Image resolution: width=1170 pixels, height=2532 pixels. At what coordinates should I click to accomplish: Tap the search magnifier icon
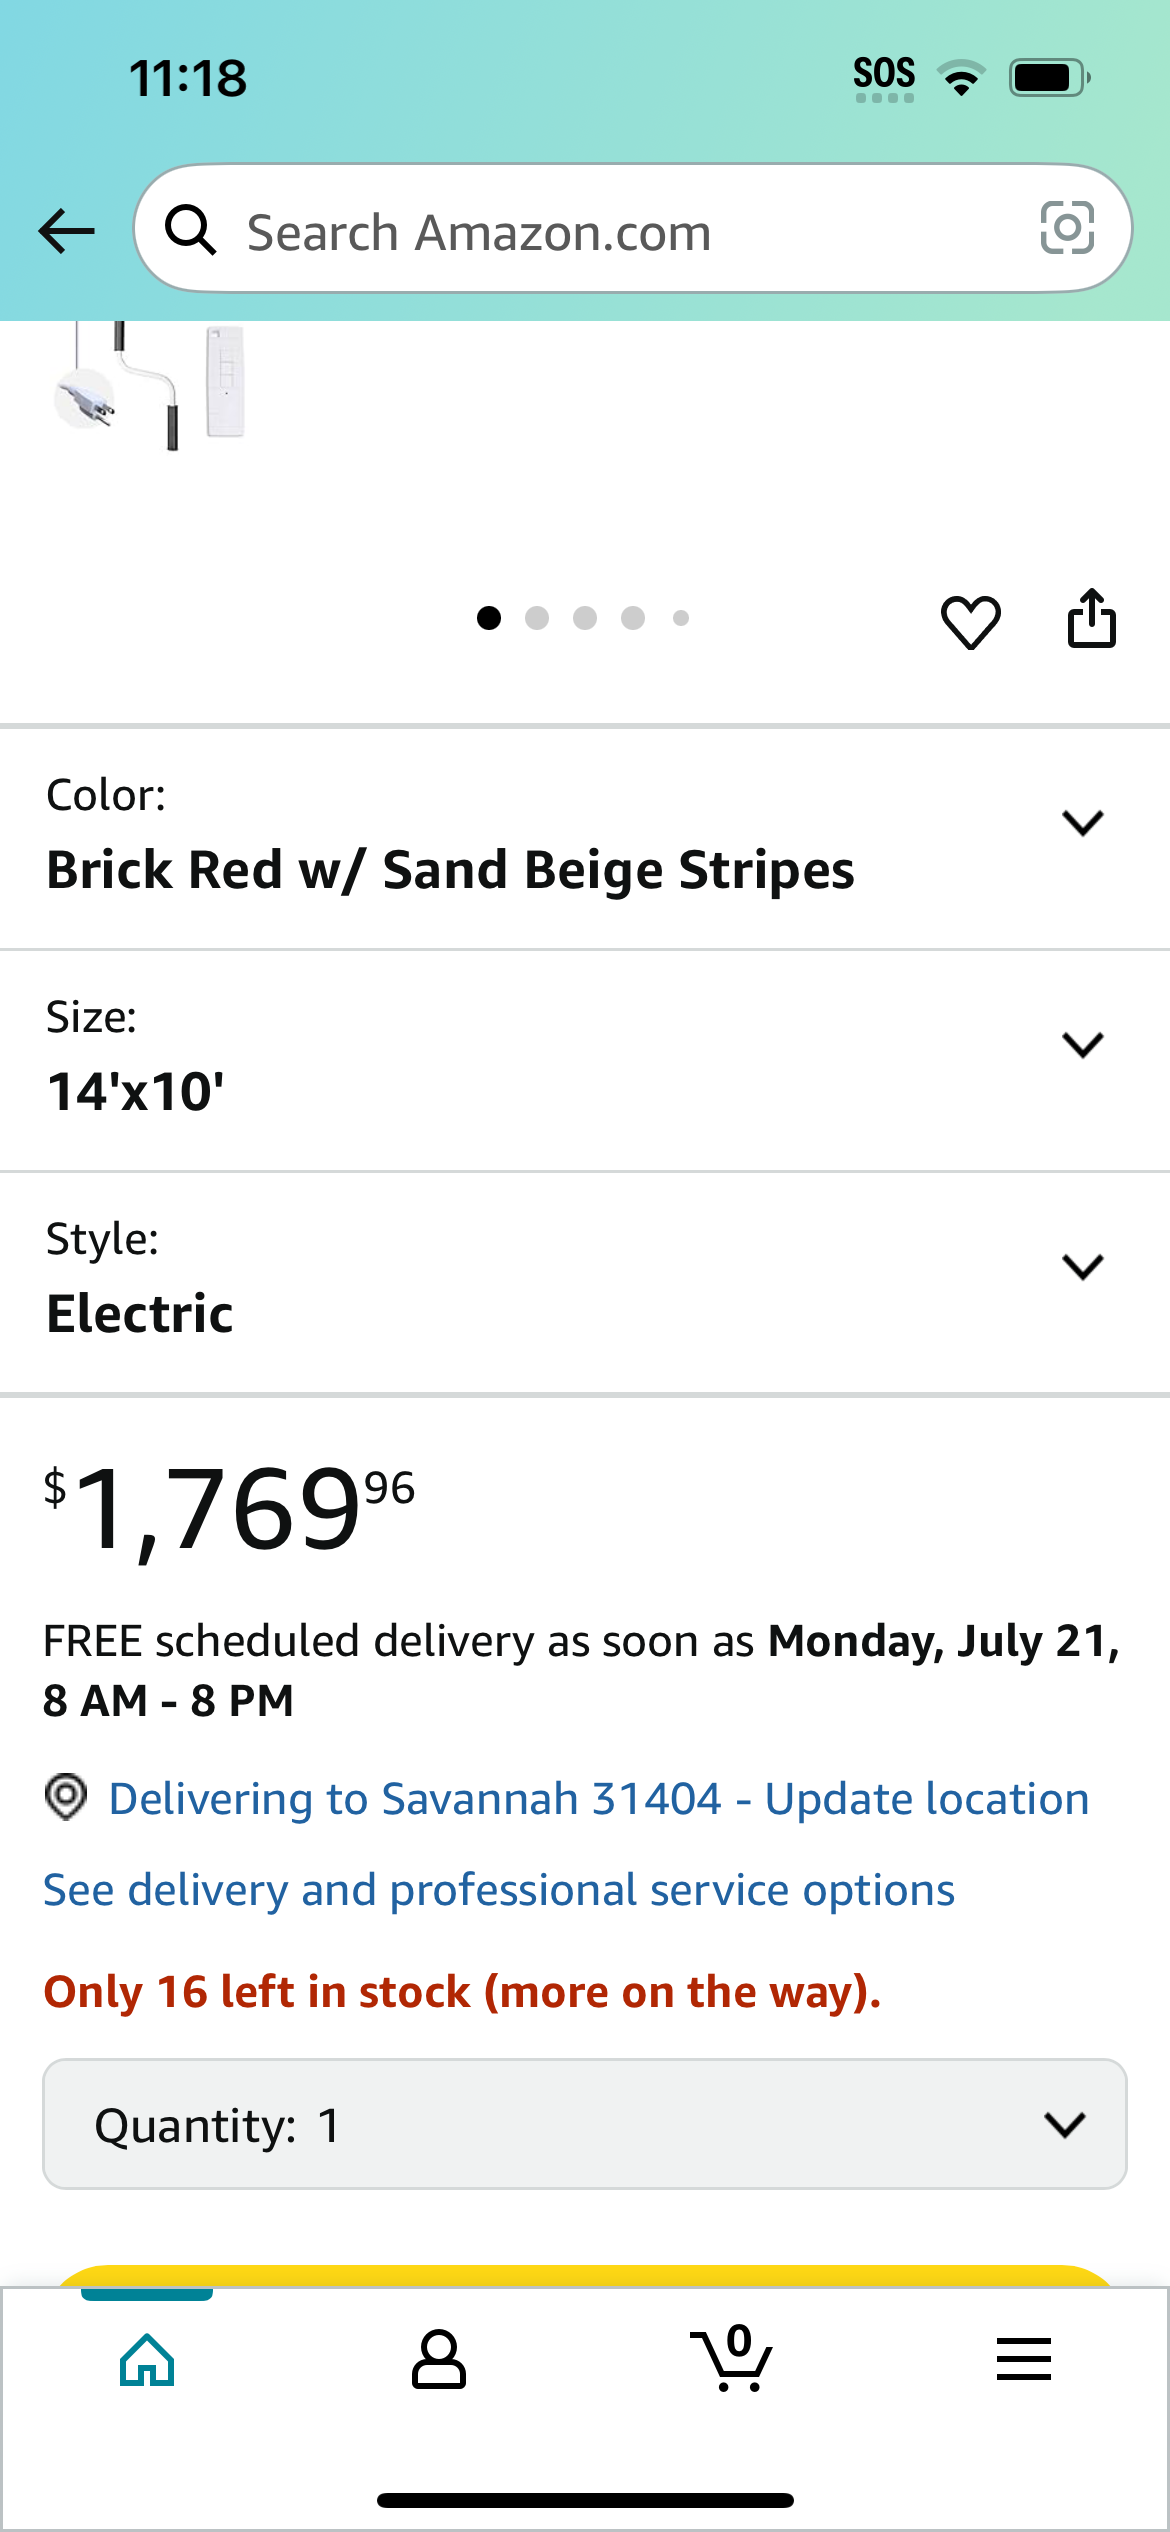(190, 229)
